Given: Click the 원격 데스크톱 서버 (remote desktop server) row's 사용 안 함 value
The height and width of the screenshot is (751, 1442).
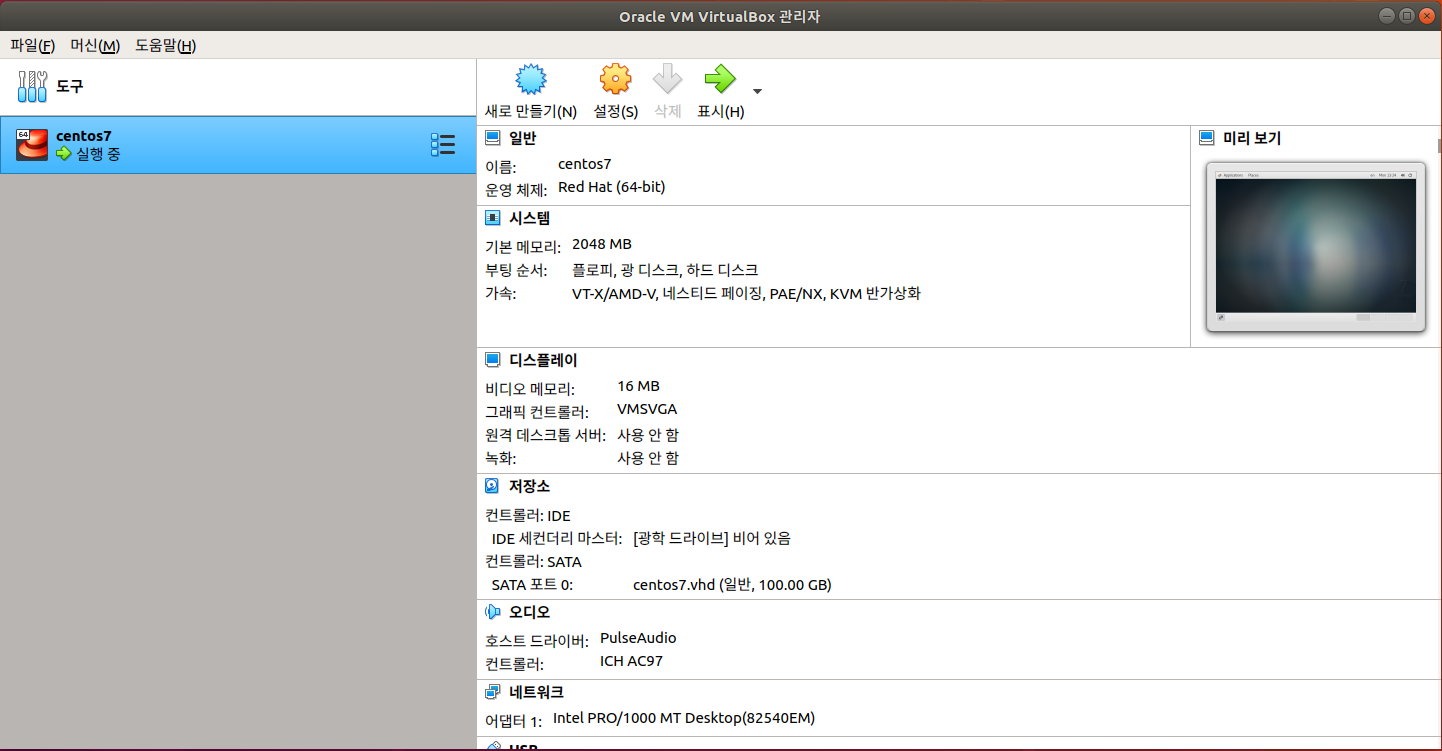Looking at the screenshot, I should pos(647,435).
